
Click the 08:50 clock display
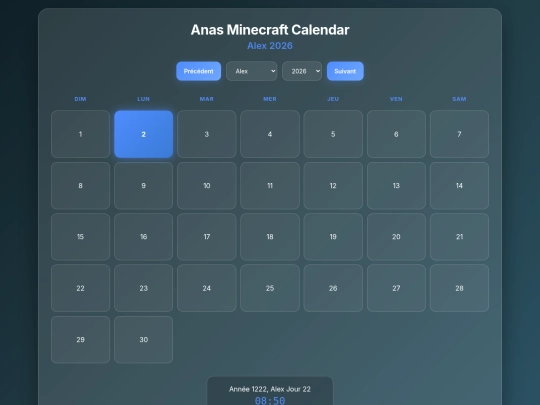tap(270, 401)
